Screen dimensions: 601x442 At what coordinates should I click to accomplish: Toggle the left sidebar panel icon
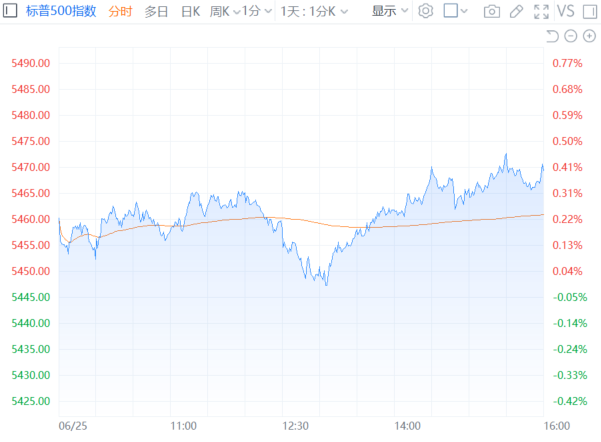pos(11,11)
